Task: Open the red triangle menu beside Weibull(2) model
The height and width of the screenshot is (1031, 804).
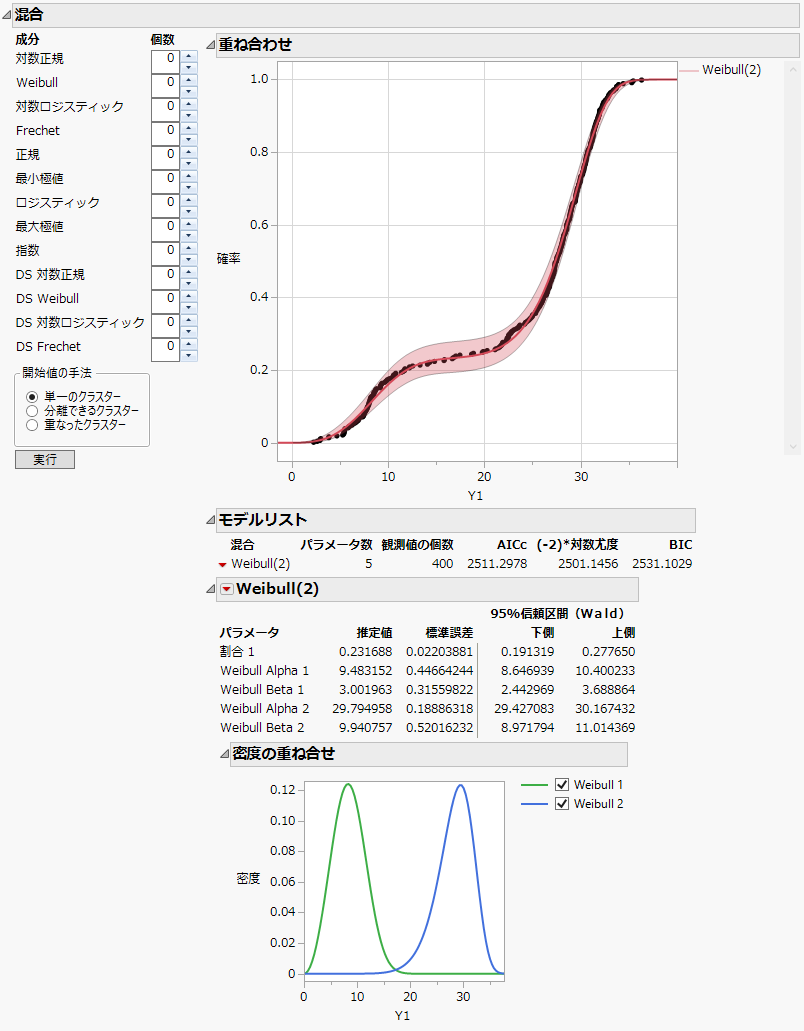Action: [x=220, y=563]
